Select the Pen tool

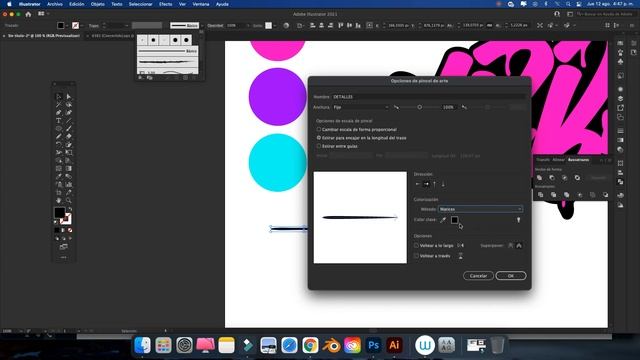tap(59, 113)
